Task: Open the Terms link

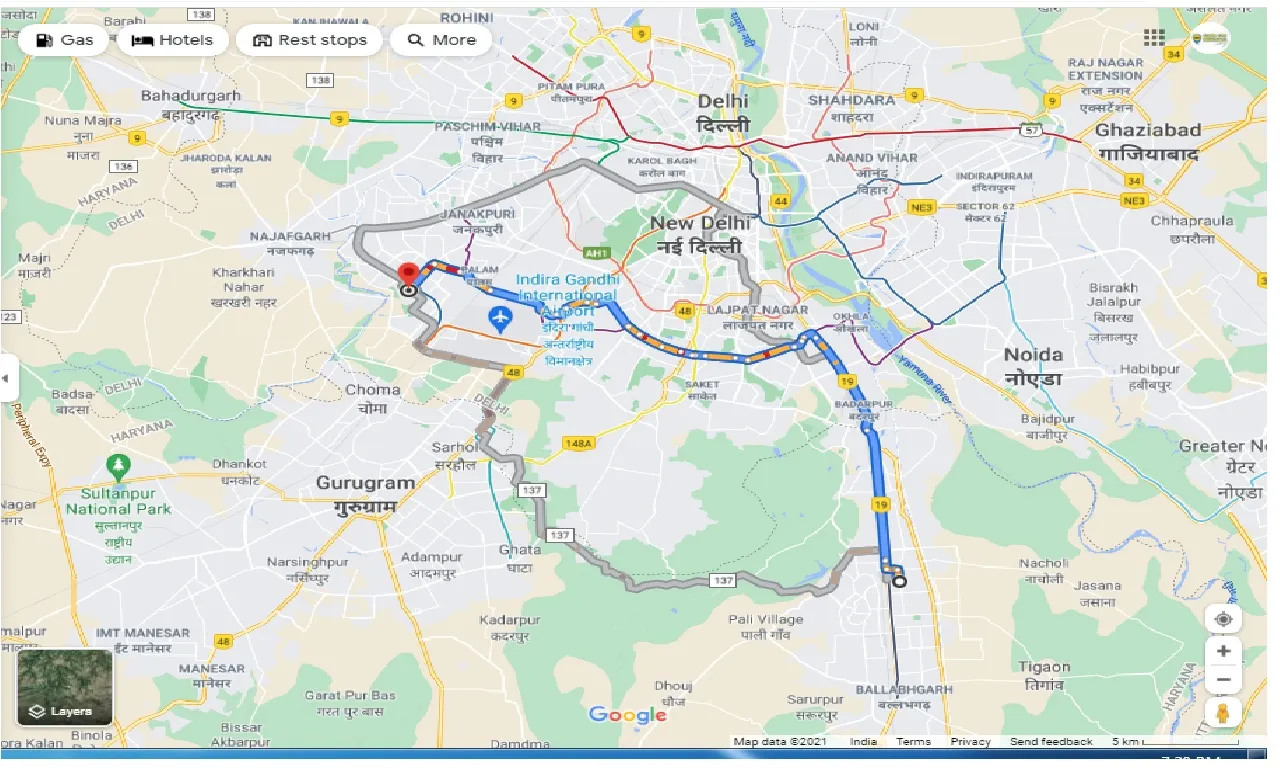Action: tap(913, 741)
